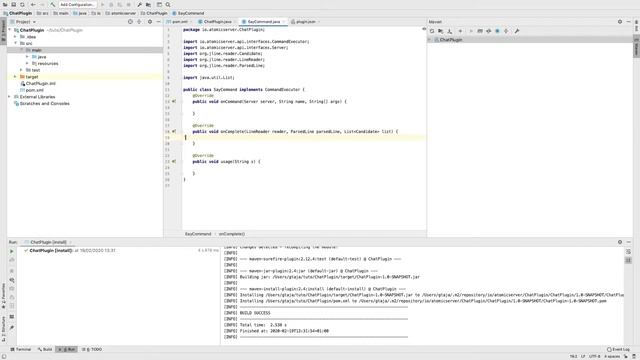Screen dimensions: 640x360
Task: Click the ChatPlugin root breadcrumb
Action: point(18,13)
